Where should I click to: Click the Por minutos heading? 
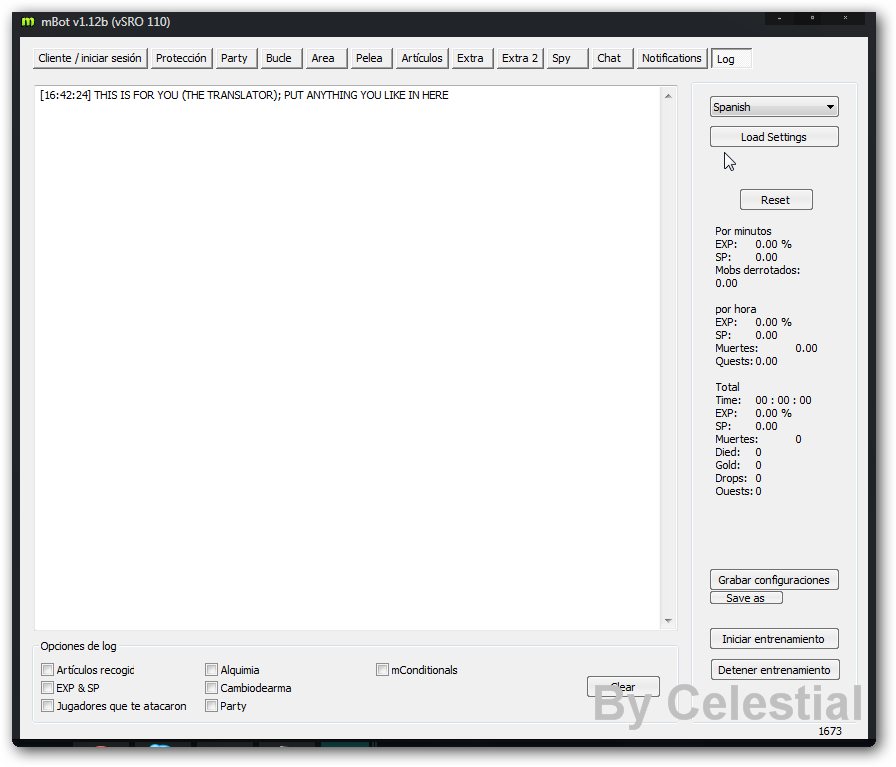tap(743, 231)
